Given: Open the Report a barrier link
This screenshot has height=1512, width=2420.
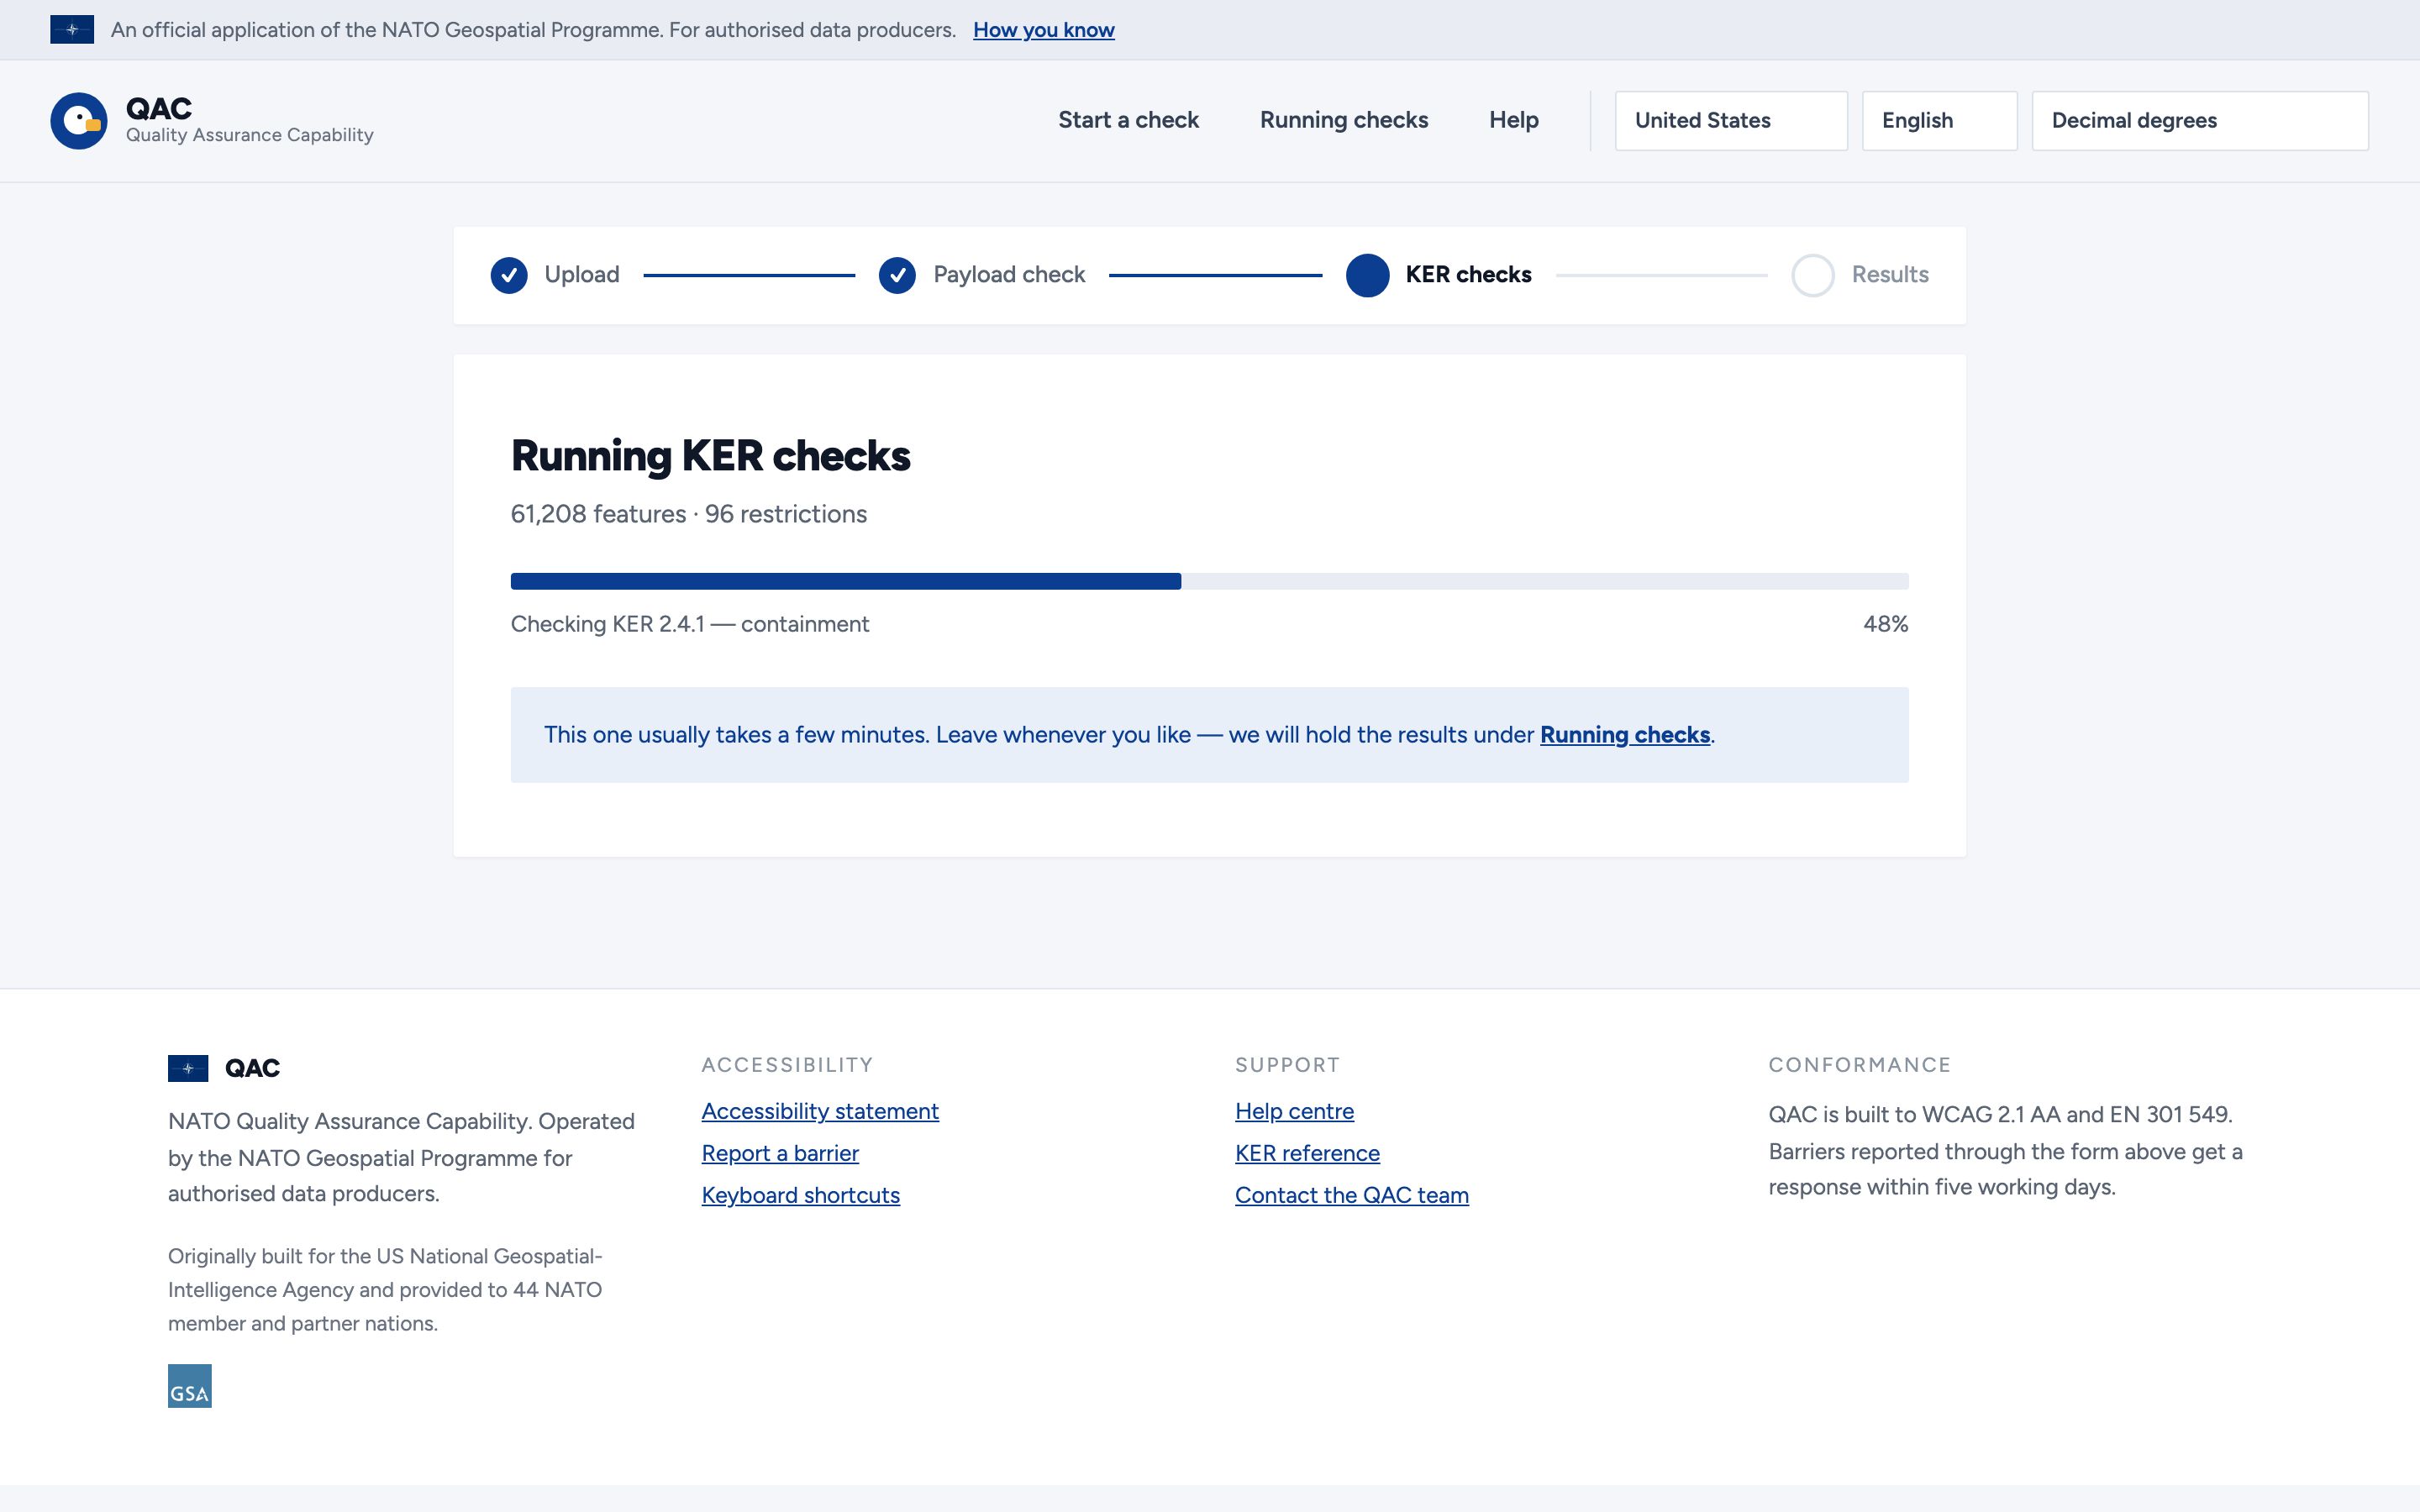Looking at the screenshot, I should 780,1153.
